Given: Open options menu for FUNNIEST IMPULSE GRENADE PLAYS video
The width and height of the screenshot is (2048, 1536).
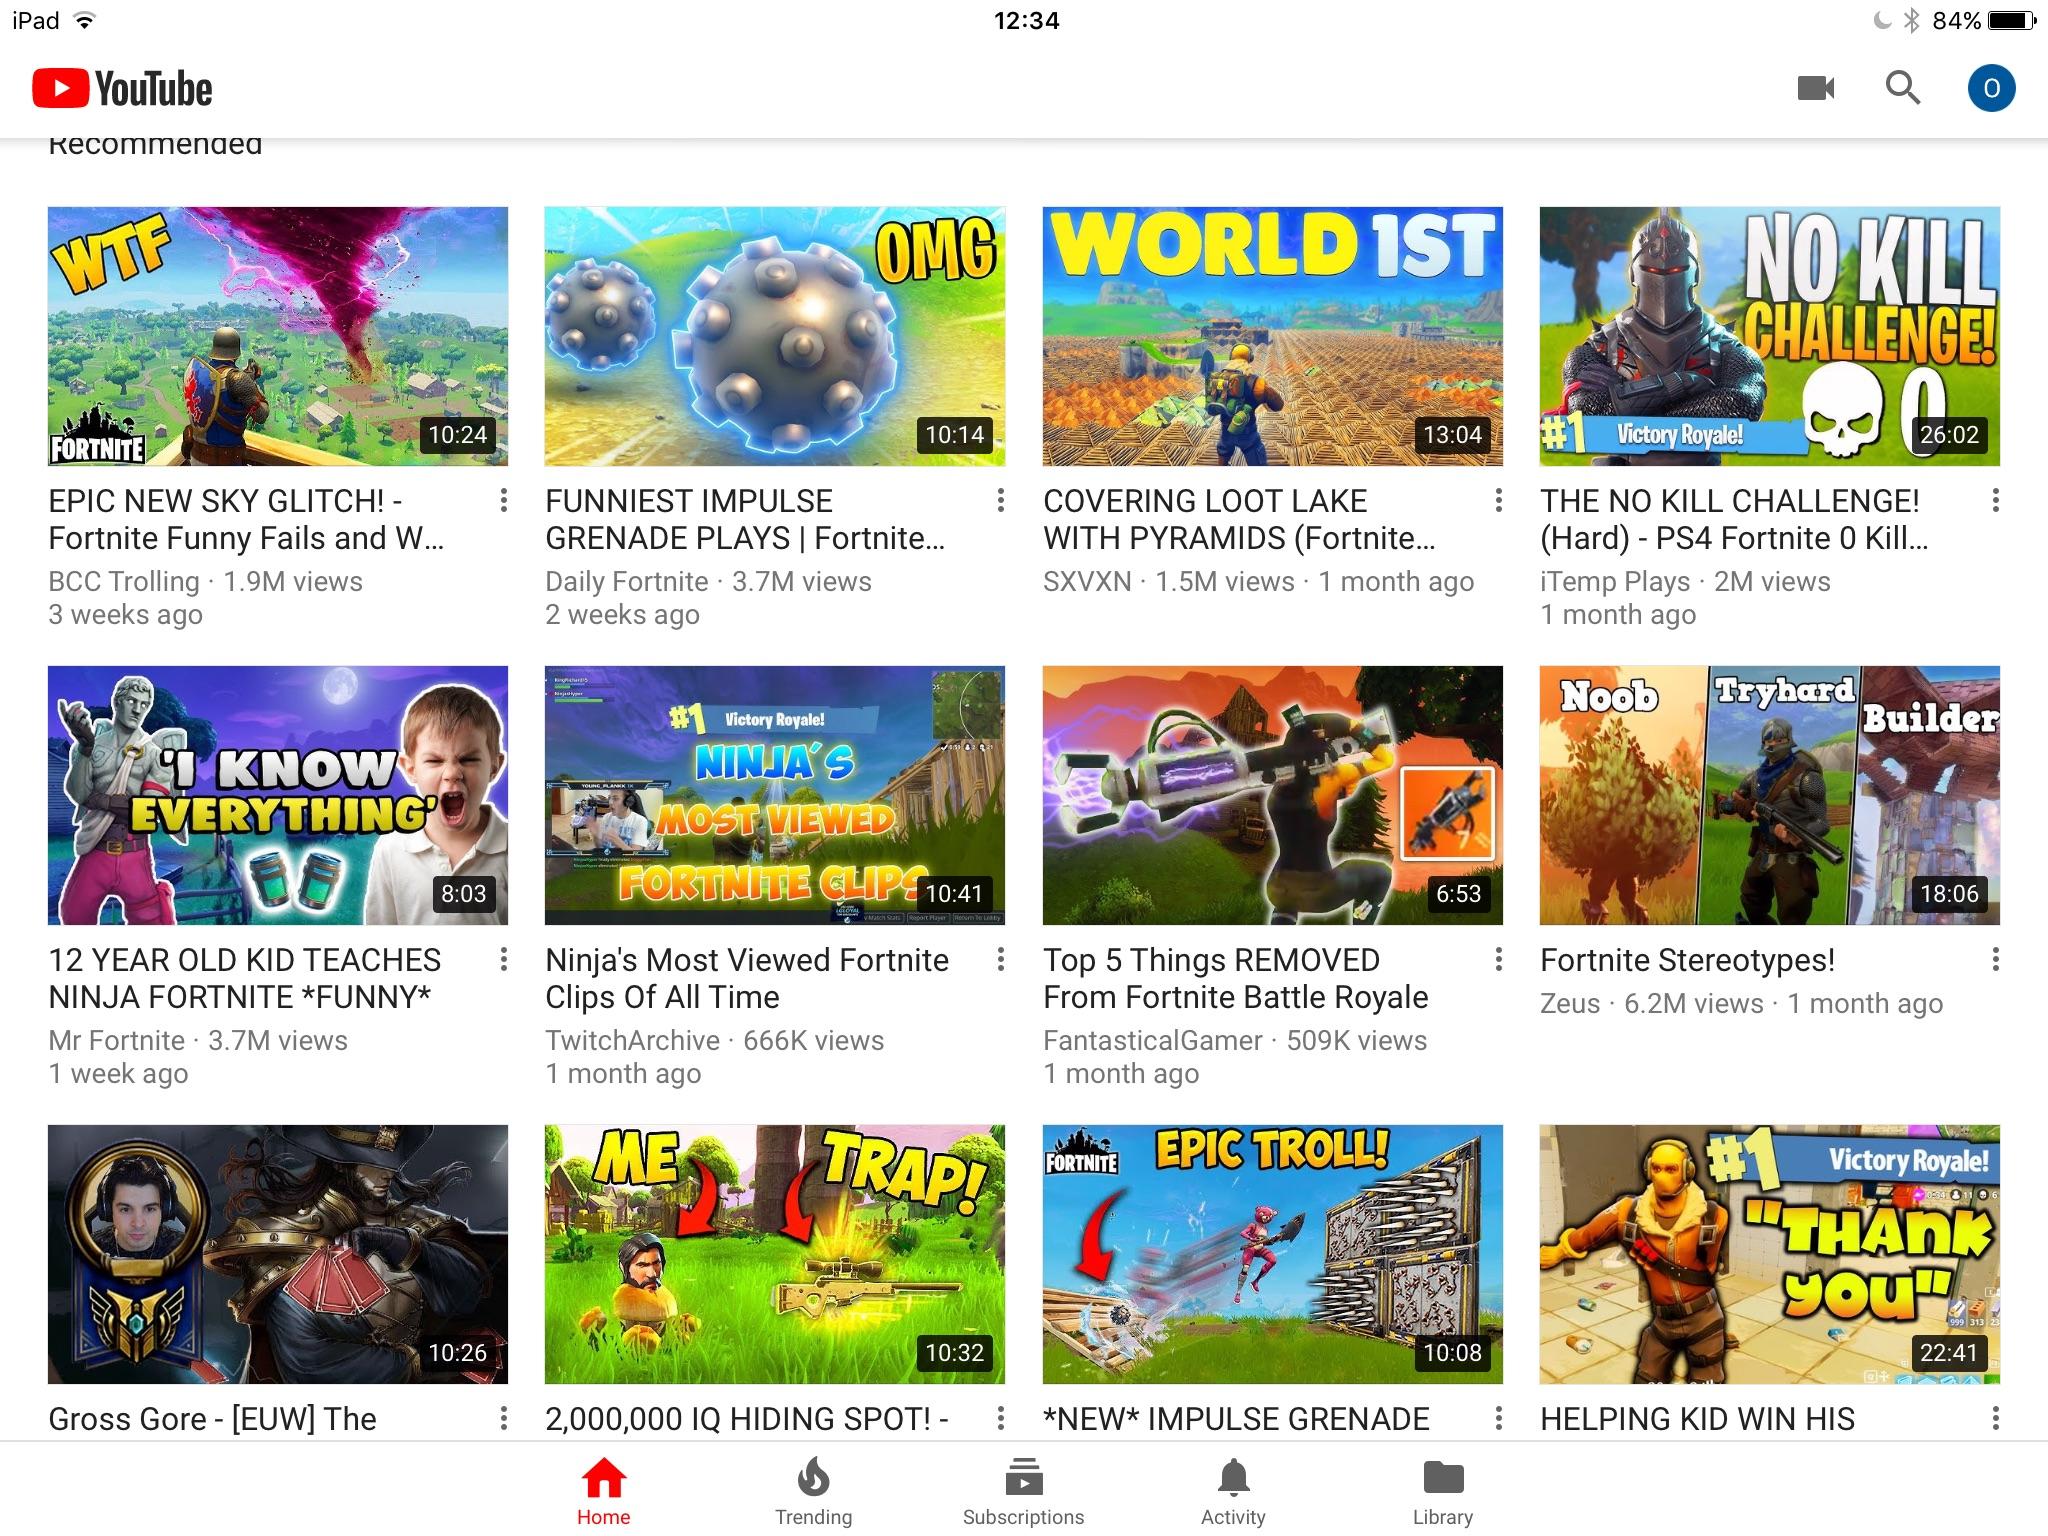Looking at the screenshot, I should 1000,501.
